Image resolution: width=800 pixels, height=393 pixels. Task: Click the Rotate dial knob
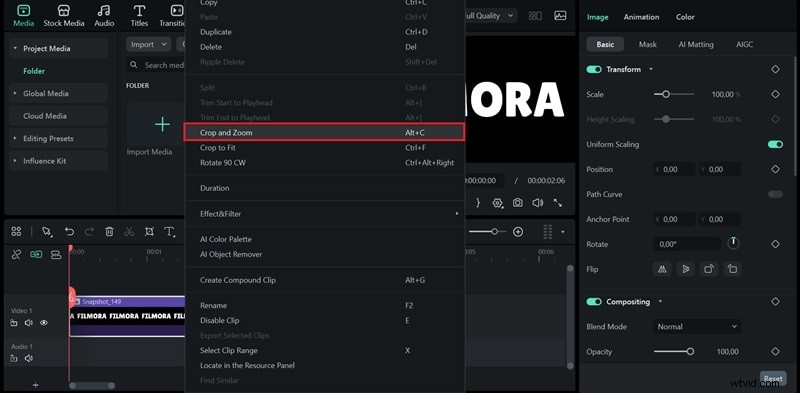733,243
